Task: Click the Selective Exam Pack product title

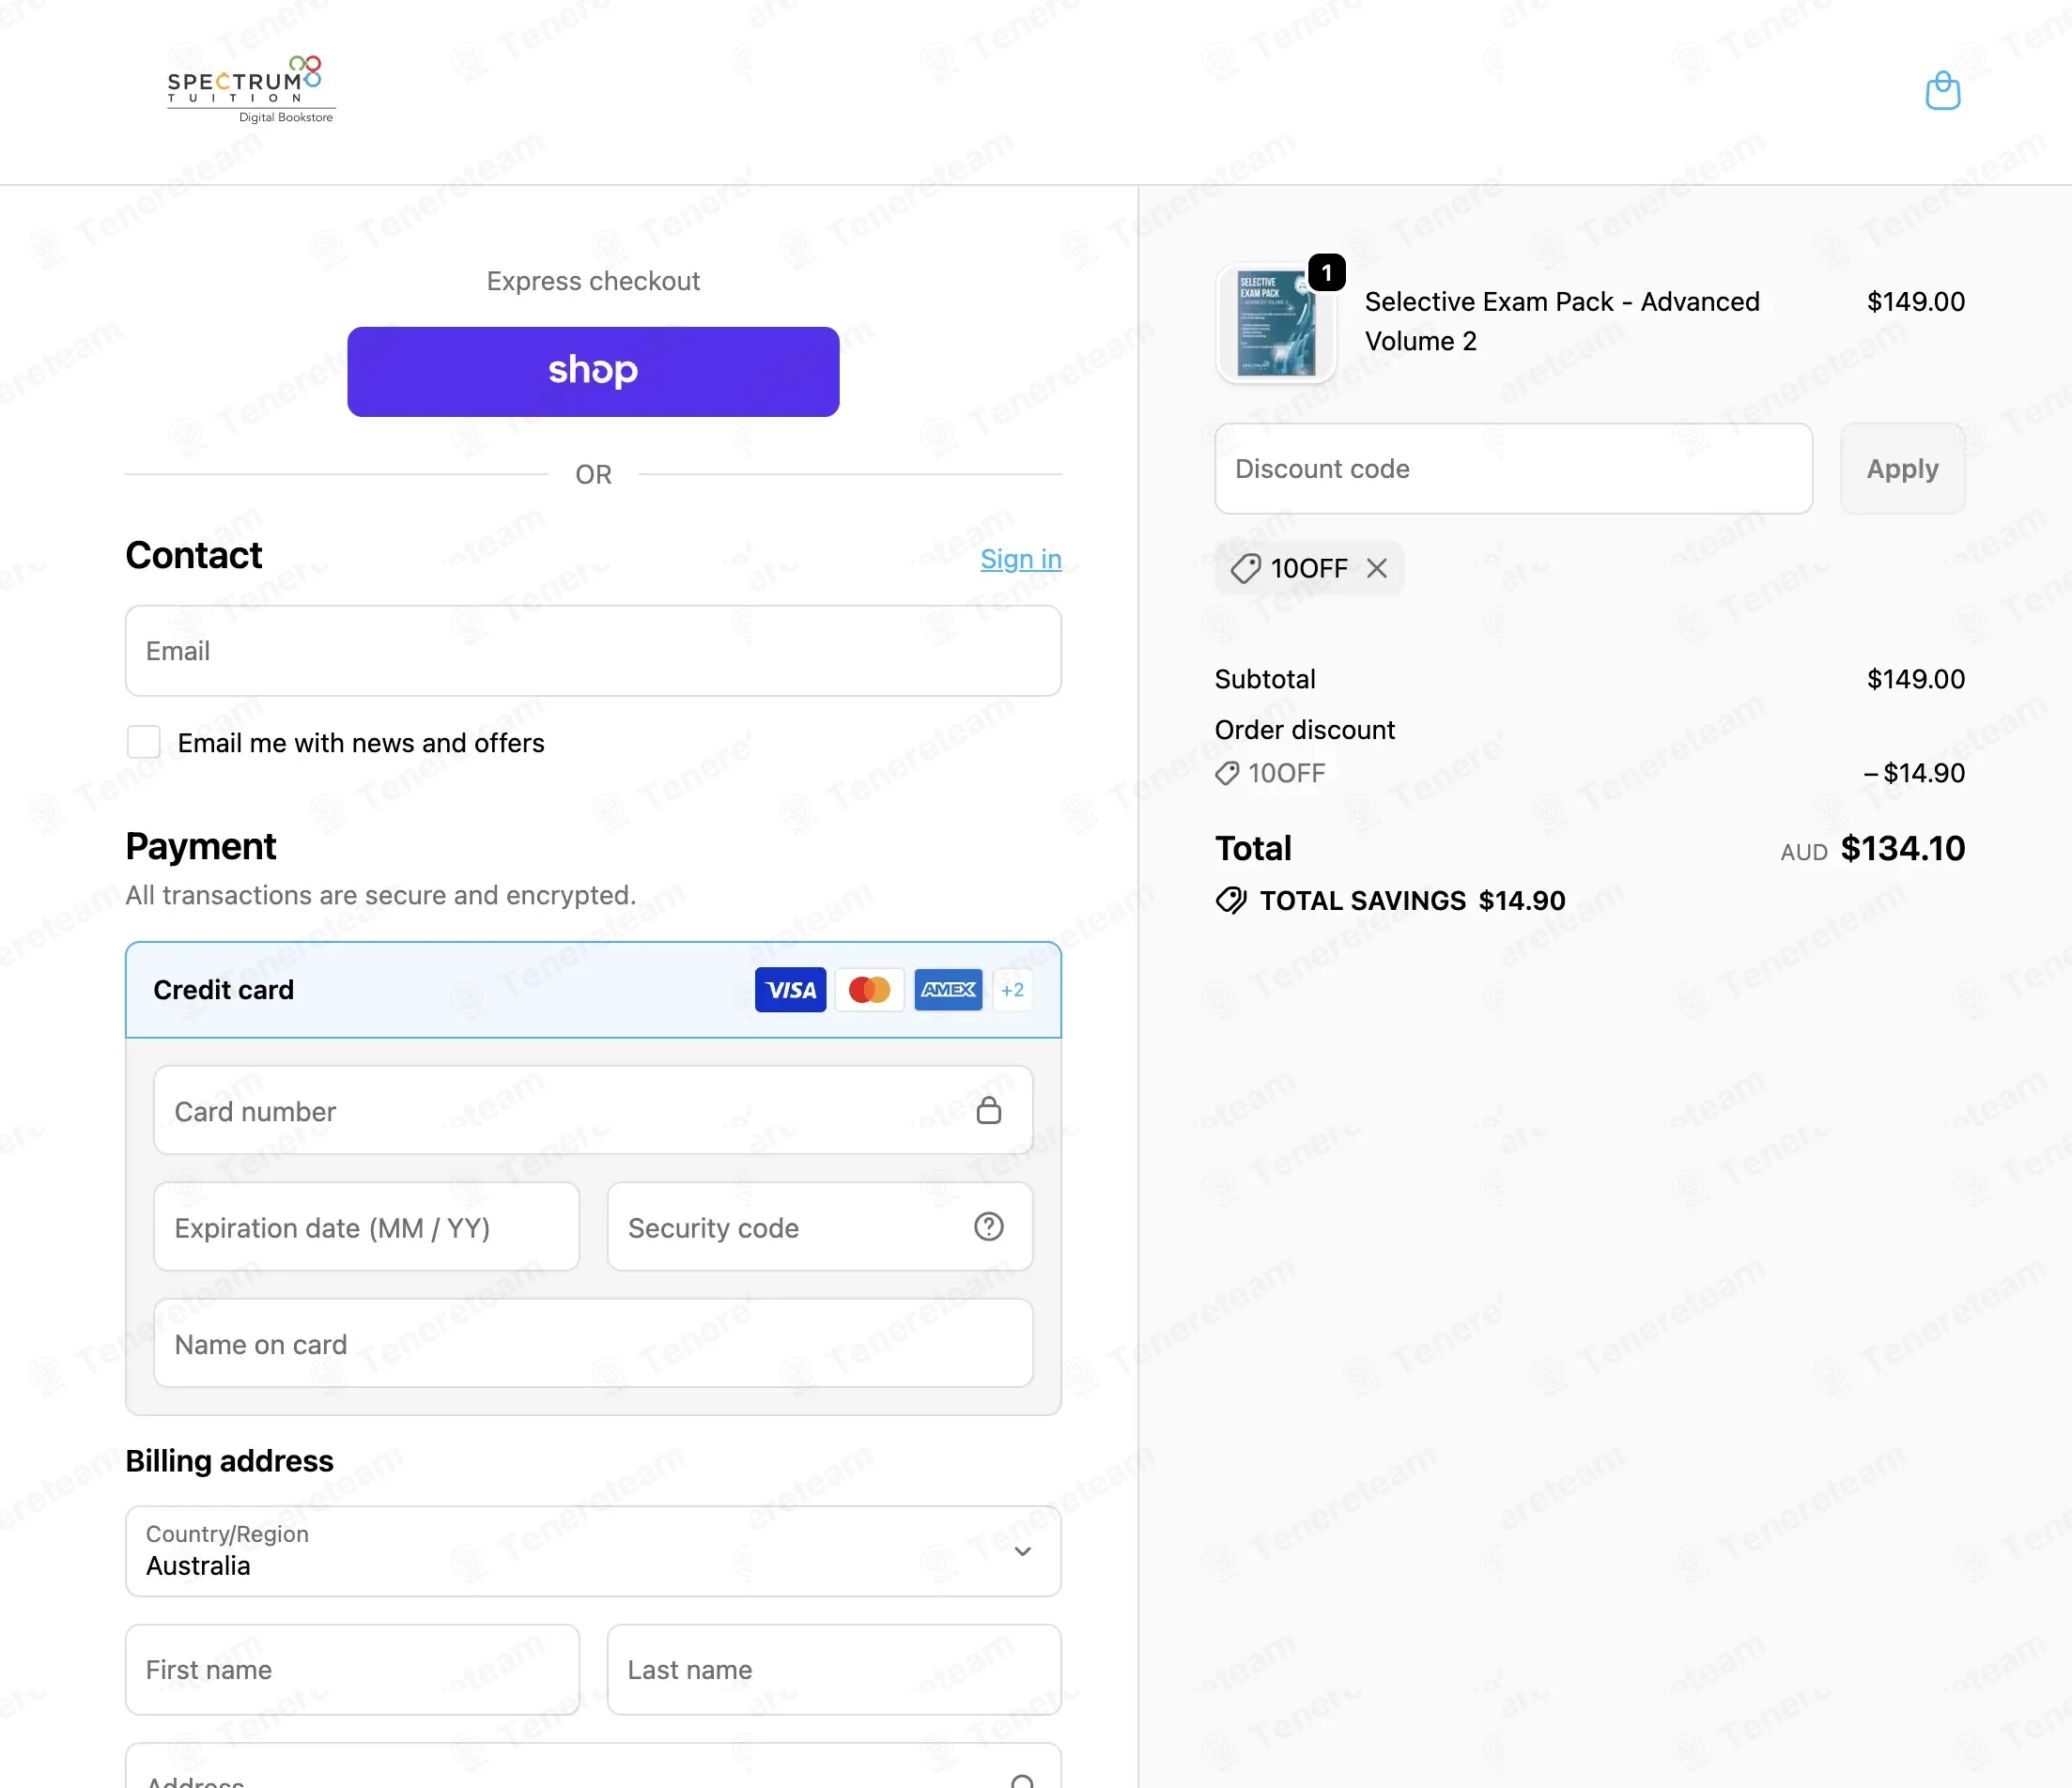Action: tap(1562, 321)
